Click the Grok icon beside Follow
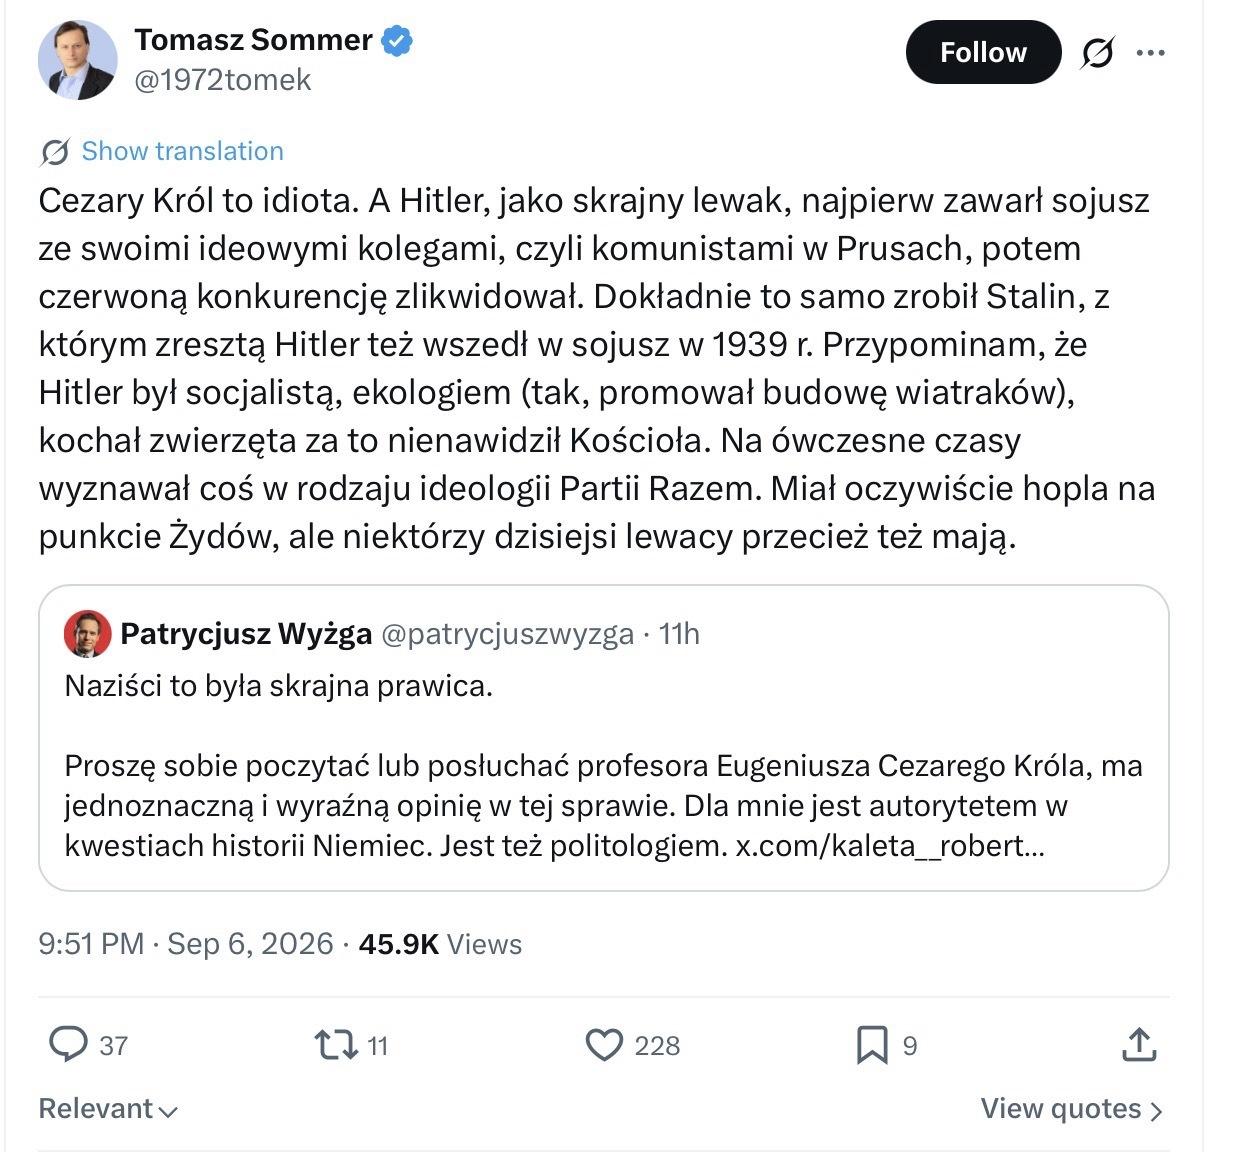 click(1097, 53)
